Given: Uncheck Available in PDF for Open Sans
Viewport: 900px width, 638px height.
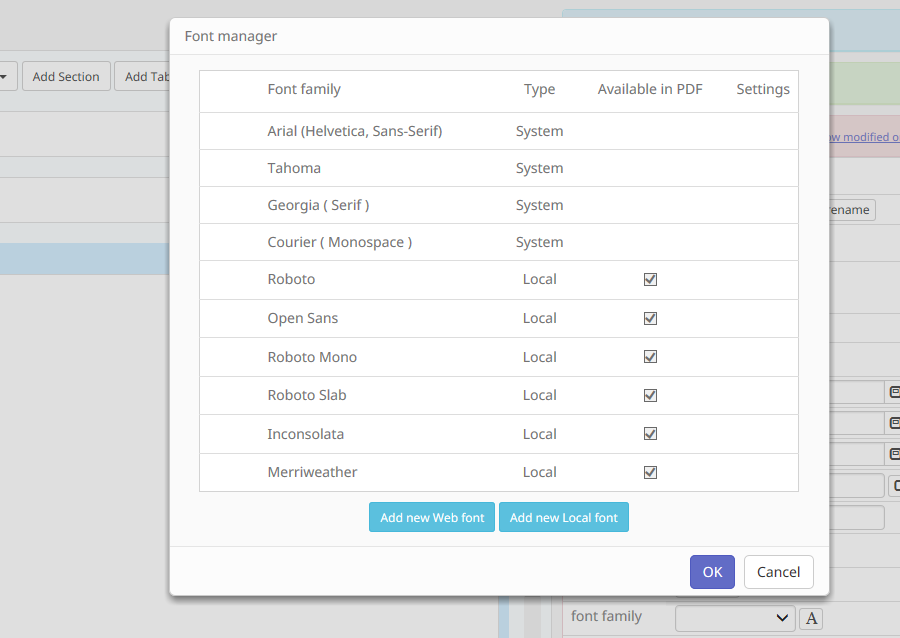Looking at the screenshot, I should click(650, 318).
